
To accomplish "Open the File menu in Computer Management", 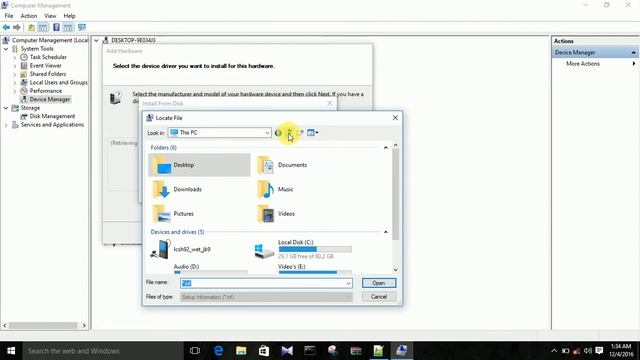I will pos(9,16).
